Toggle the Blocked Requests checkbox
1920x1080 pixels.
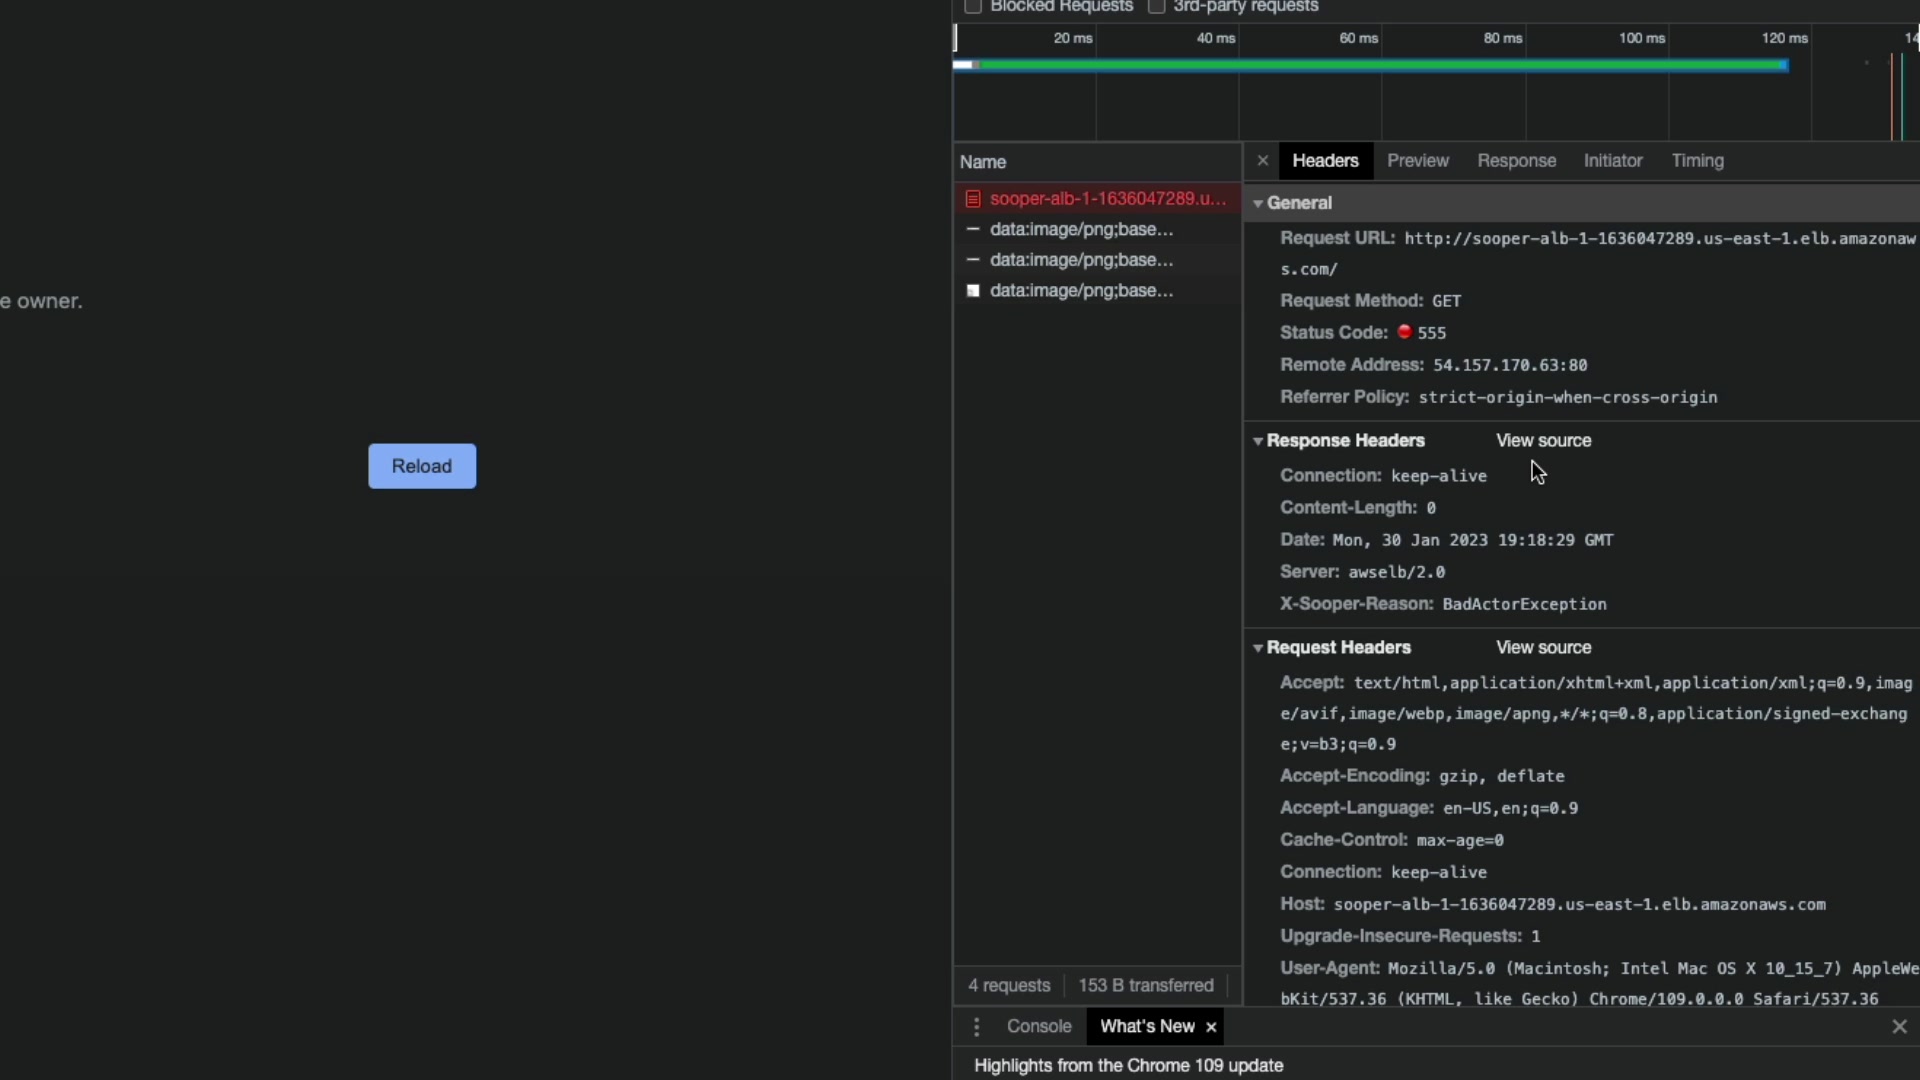click(972, 7)
